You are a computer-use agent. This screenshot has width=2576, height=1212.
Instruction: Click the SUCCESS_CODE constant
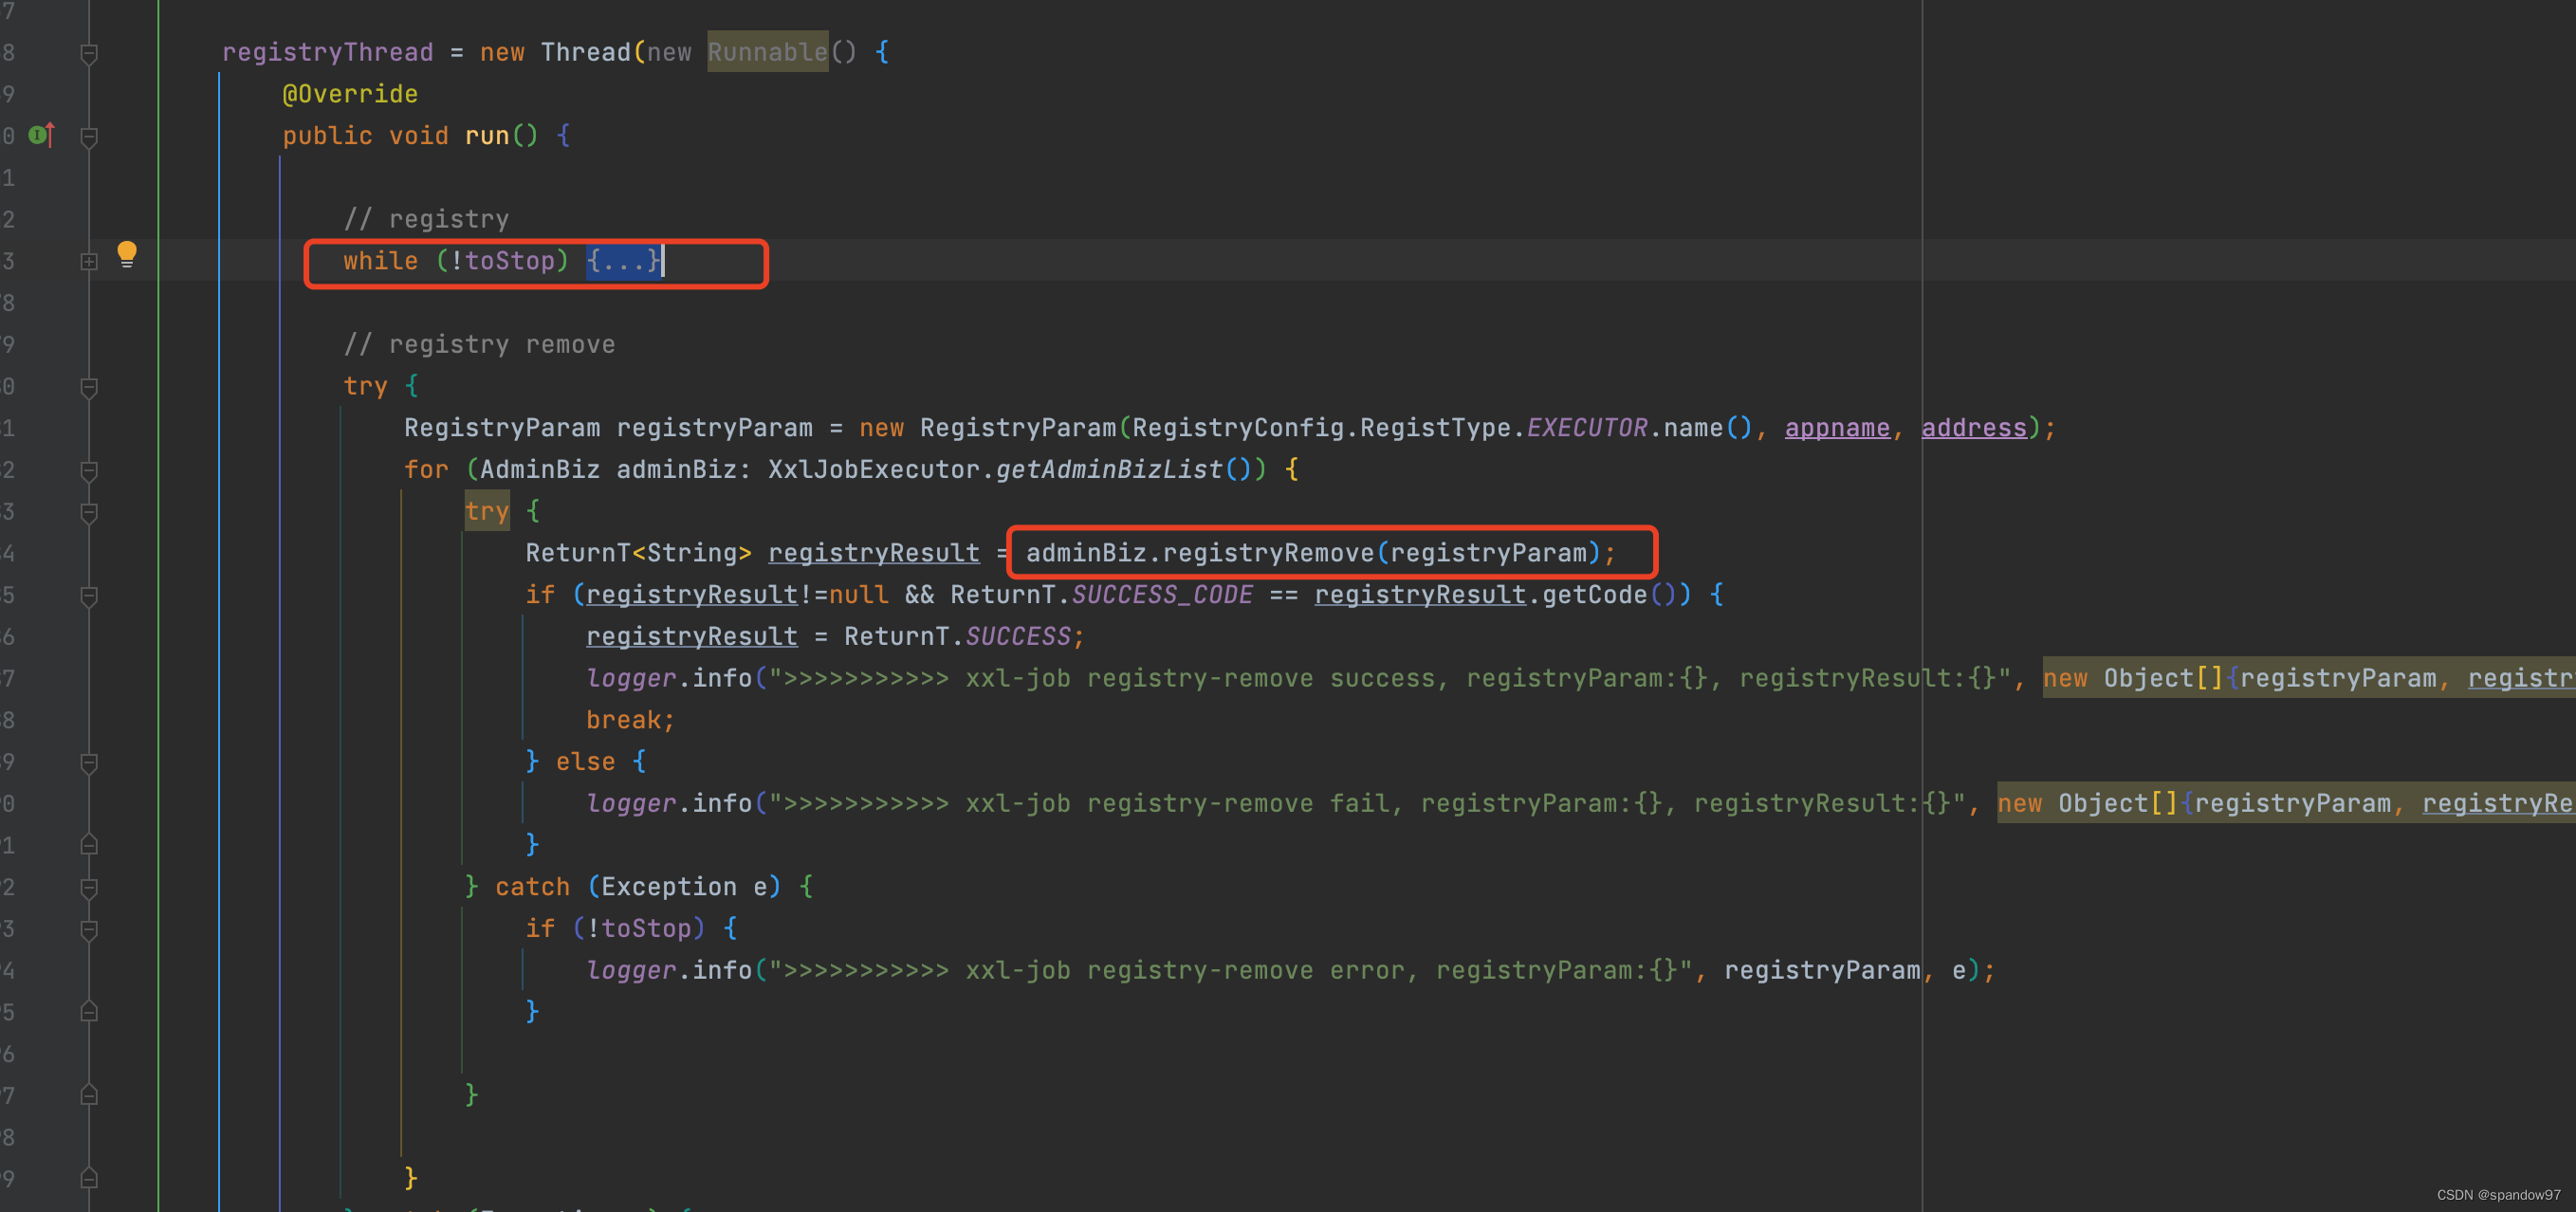[1162, 595]
